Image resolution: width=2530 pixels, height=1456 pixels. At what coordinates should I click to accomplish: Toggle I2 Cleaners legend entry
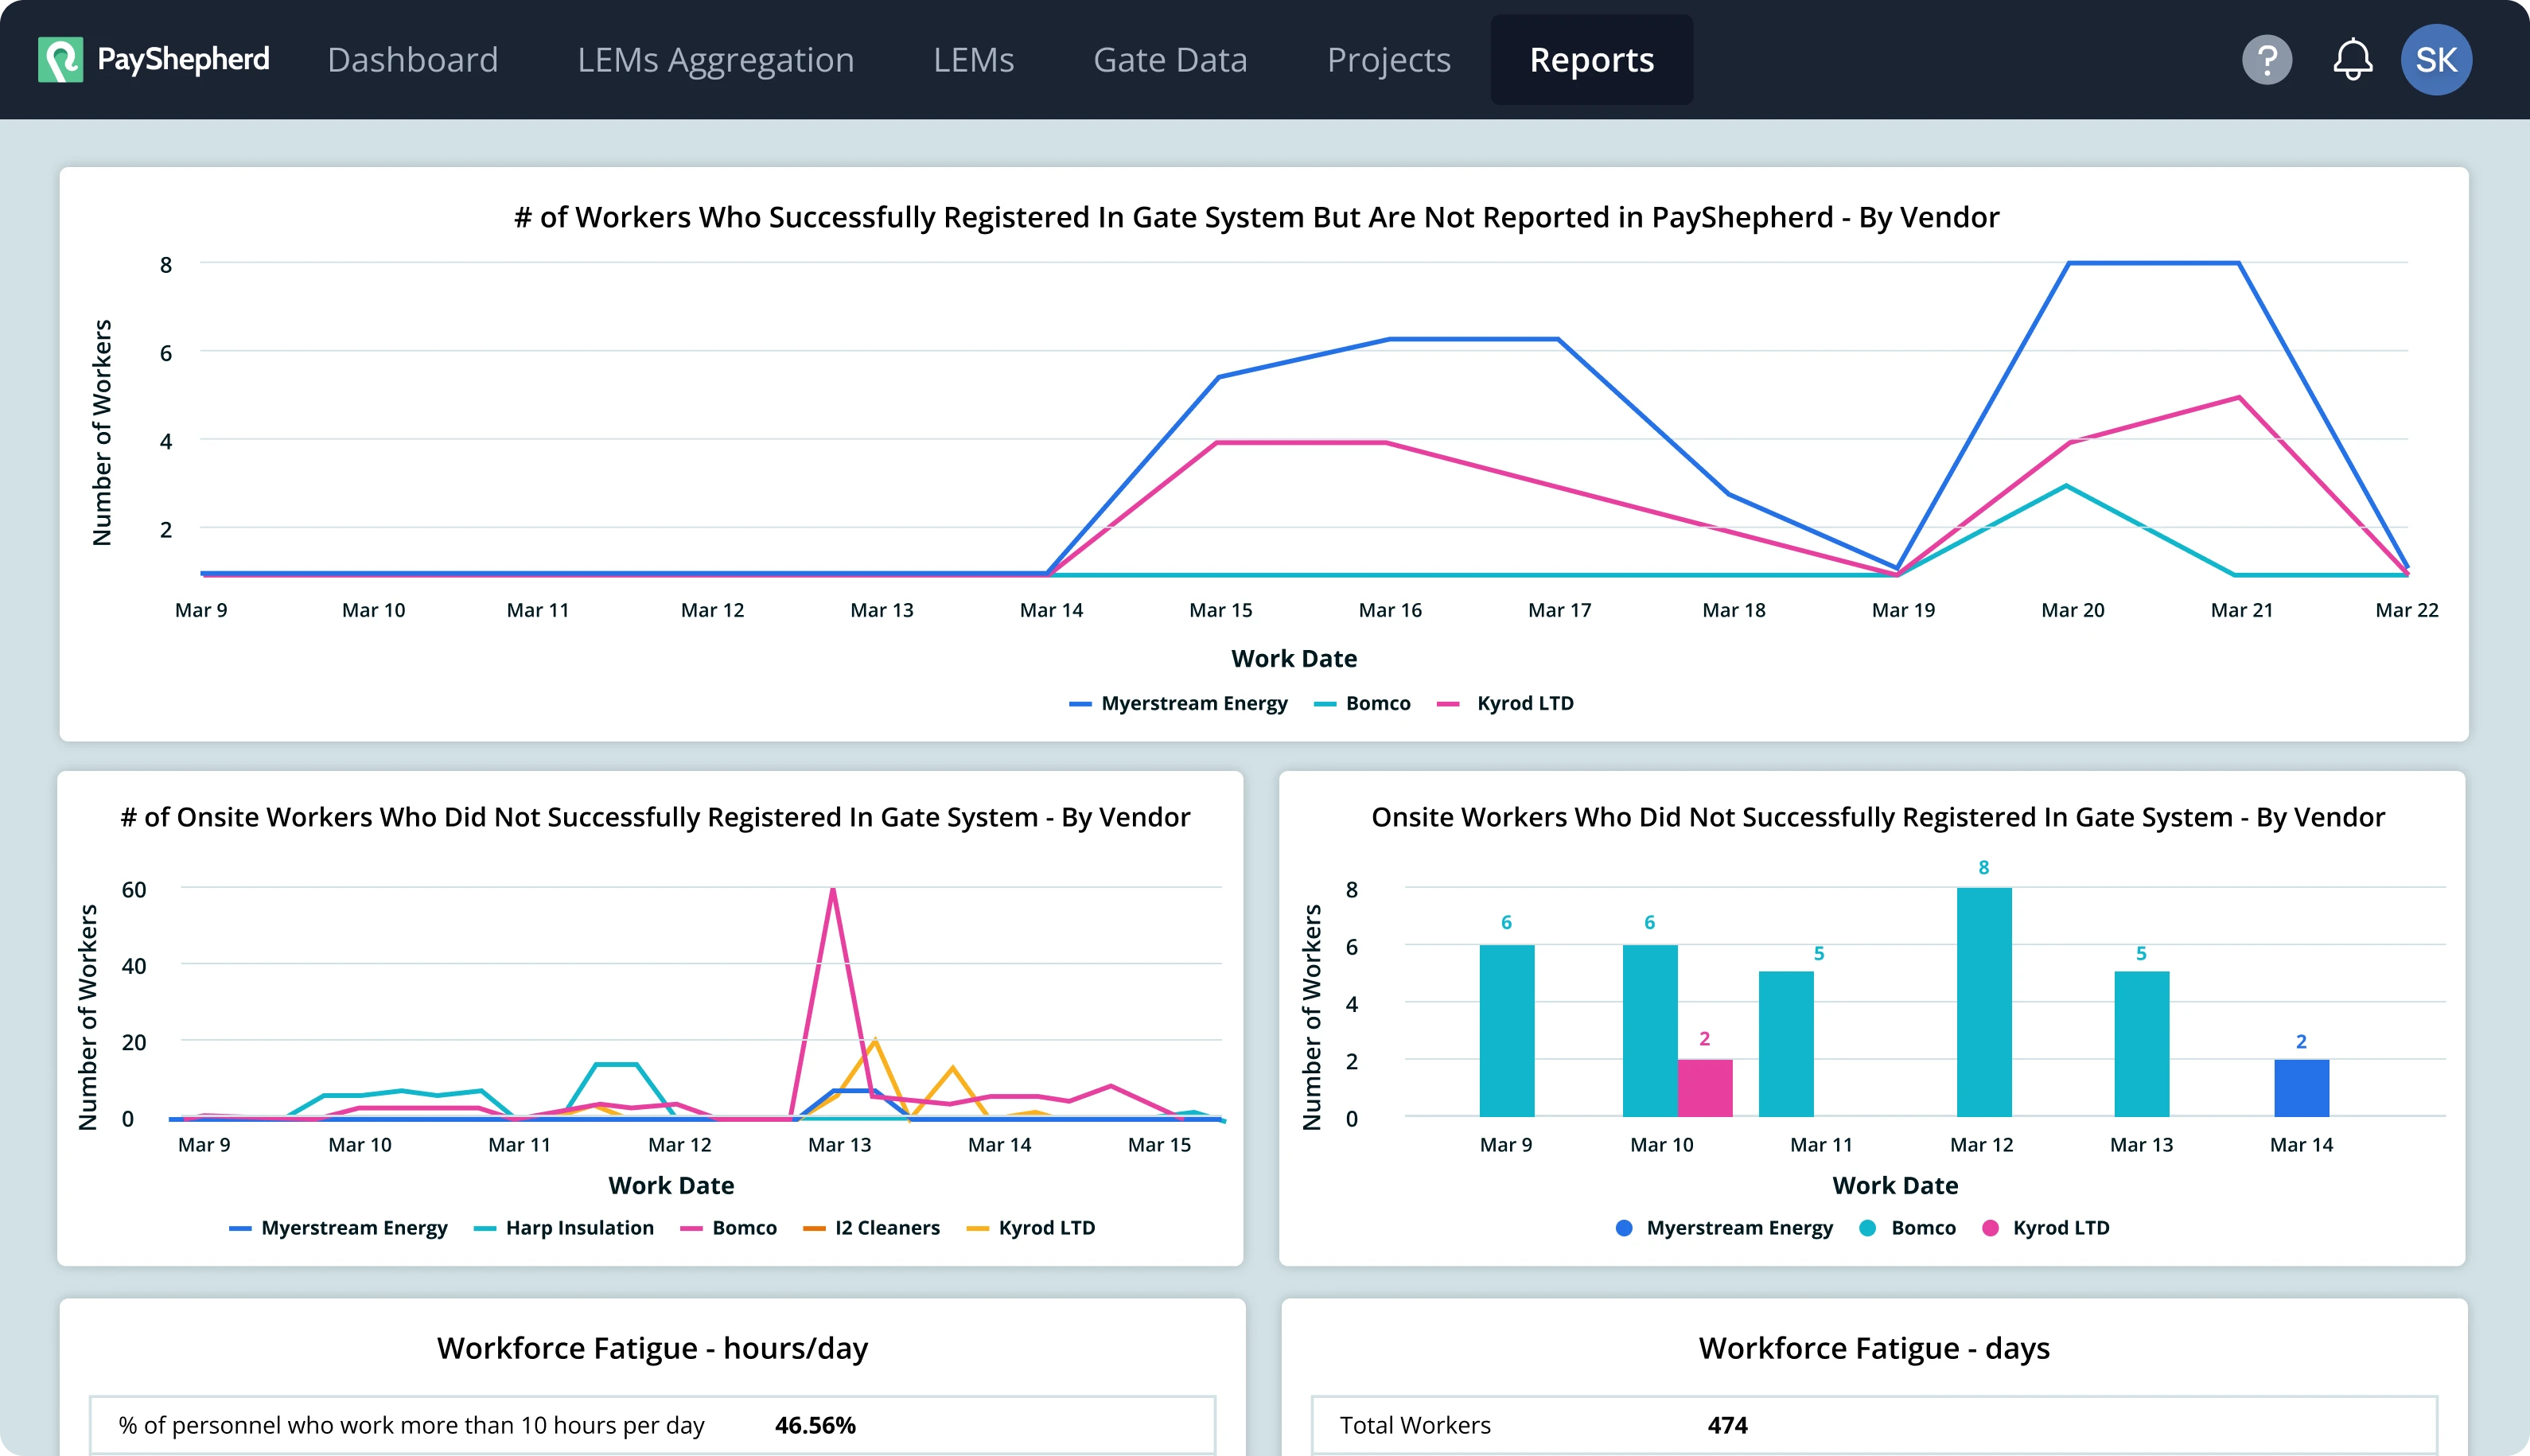[x=886, y=1227]
